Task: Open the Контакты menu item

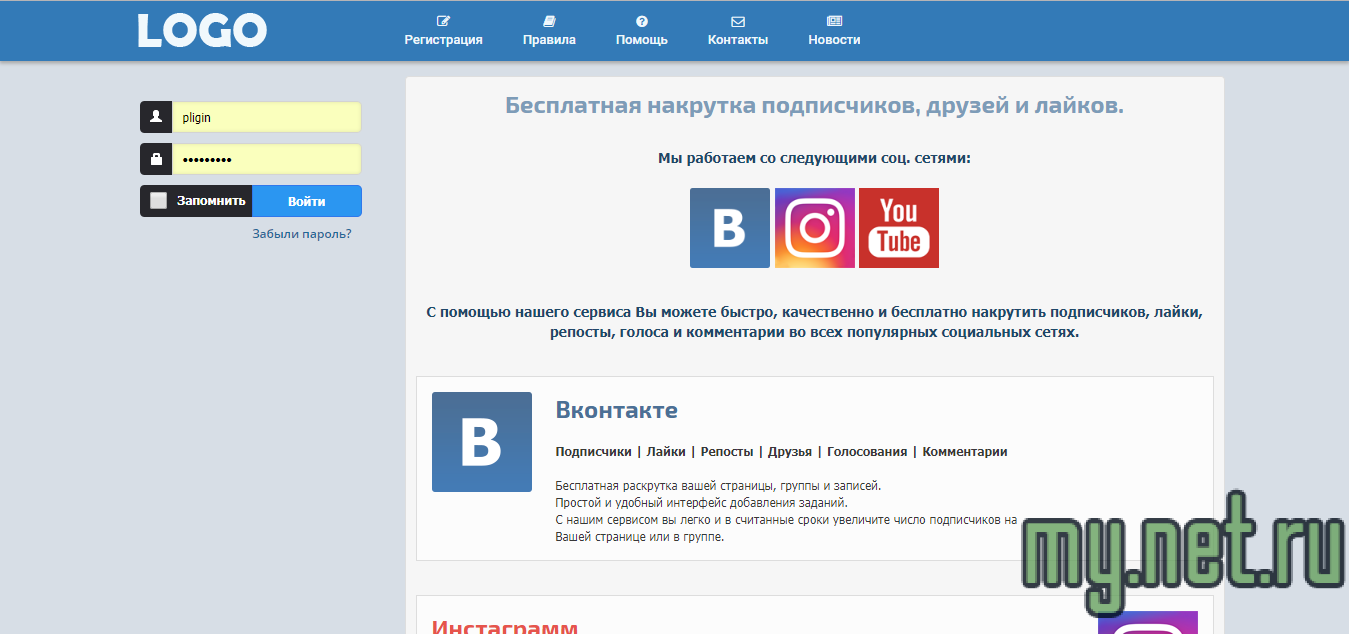Action: (738, 40)
